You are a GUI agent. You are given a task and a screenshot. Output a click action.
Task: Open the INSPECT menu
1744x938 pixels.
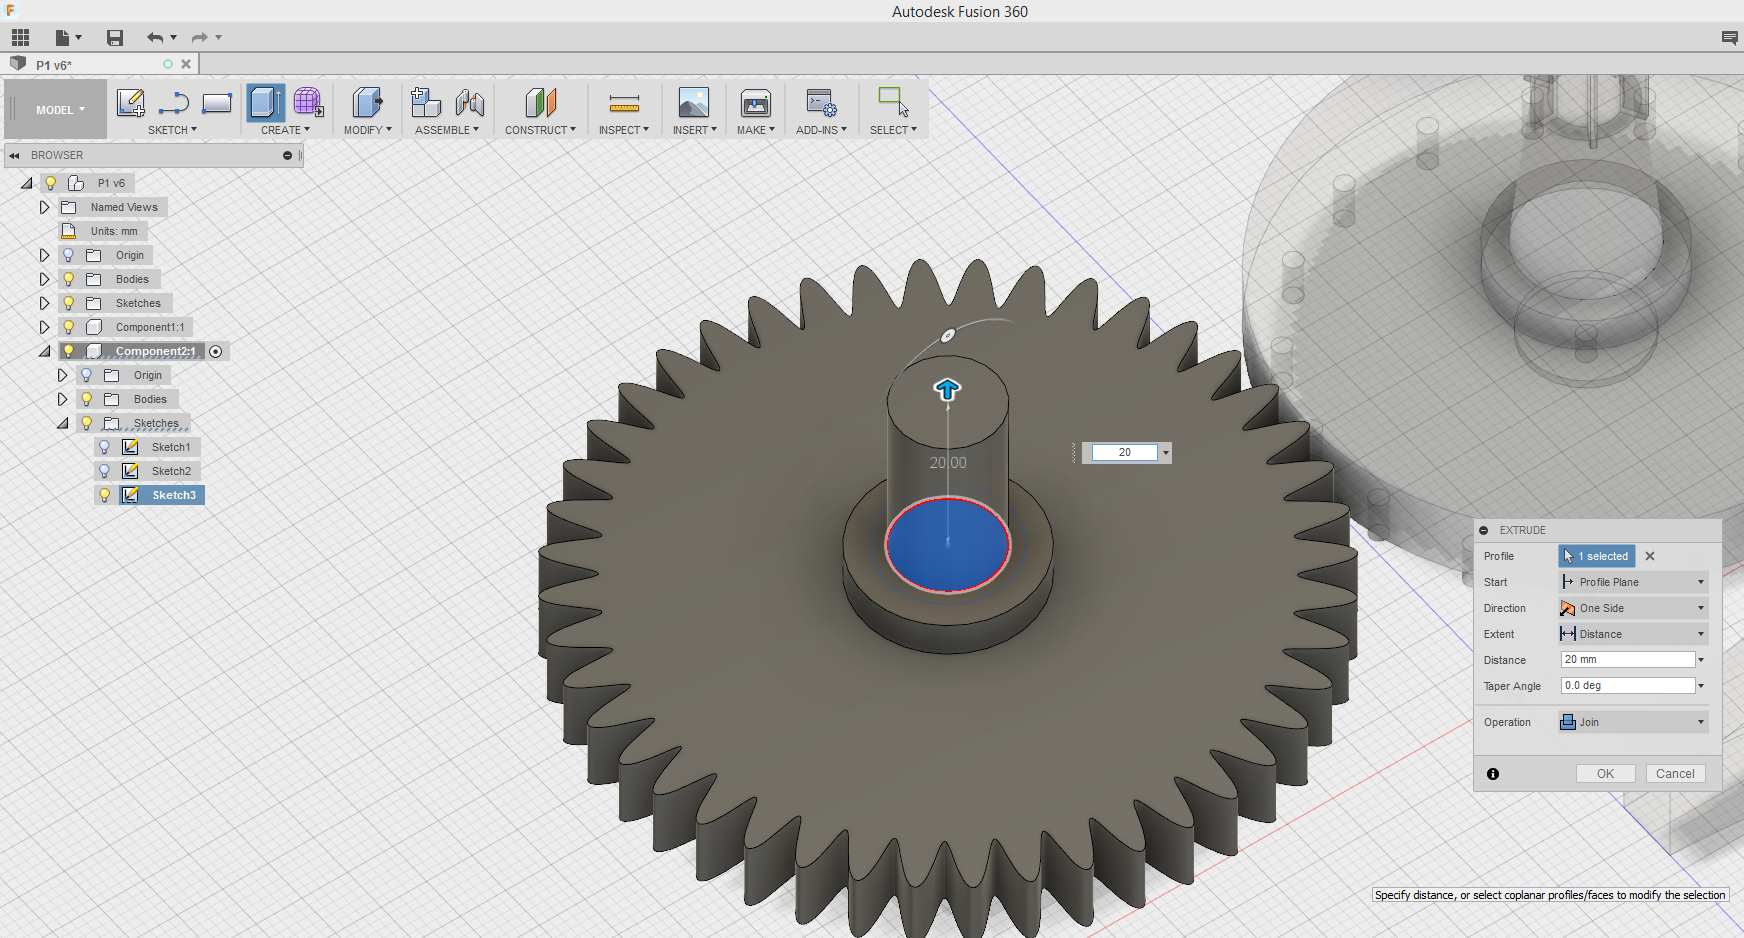click(624, 130)
